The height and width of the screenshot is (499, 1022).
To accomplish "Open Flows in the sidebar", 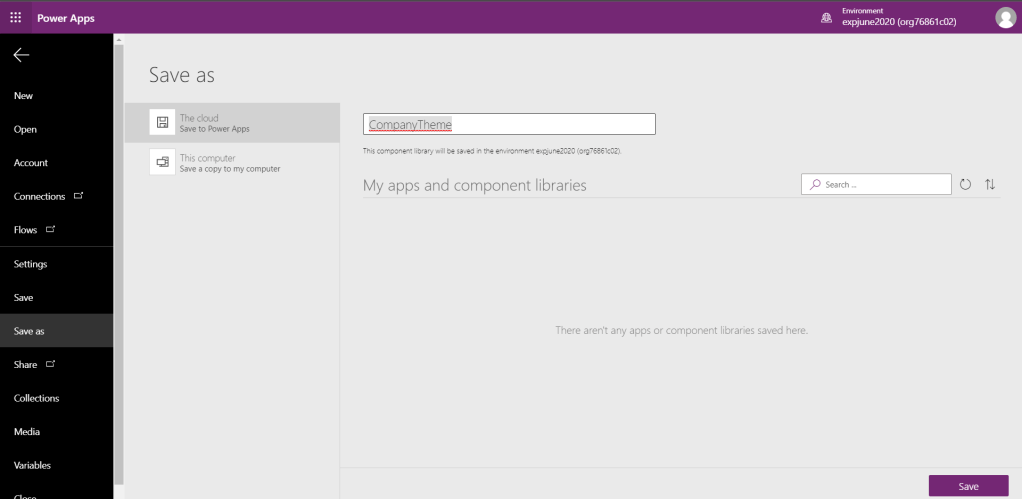I will [26, 230].
